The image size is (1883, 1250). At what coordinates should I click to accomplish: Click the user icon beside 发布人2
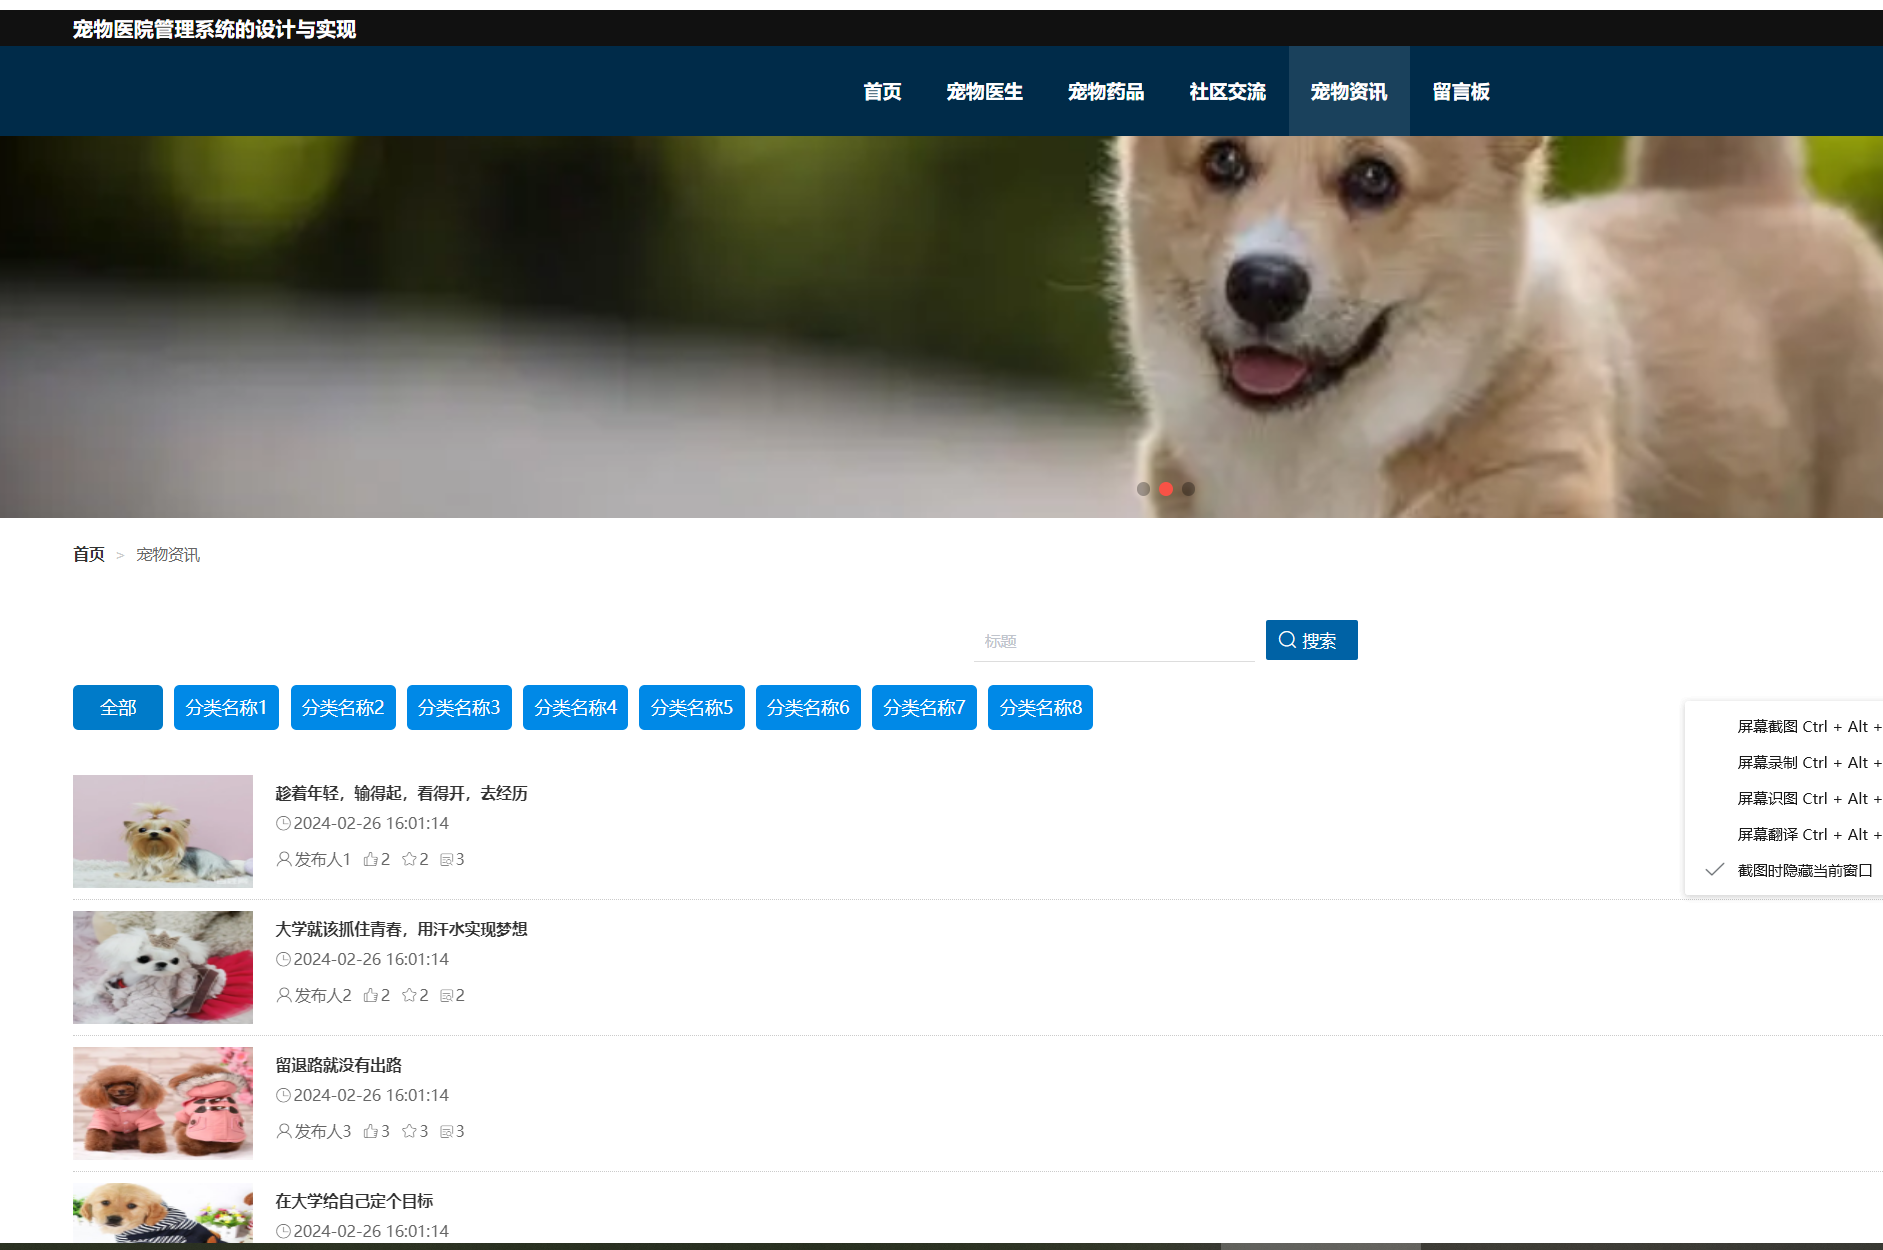tap(284, 995)
